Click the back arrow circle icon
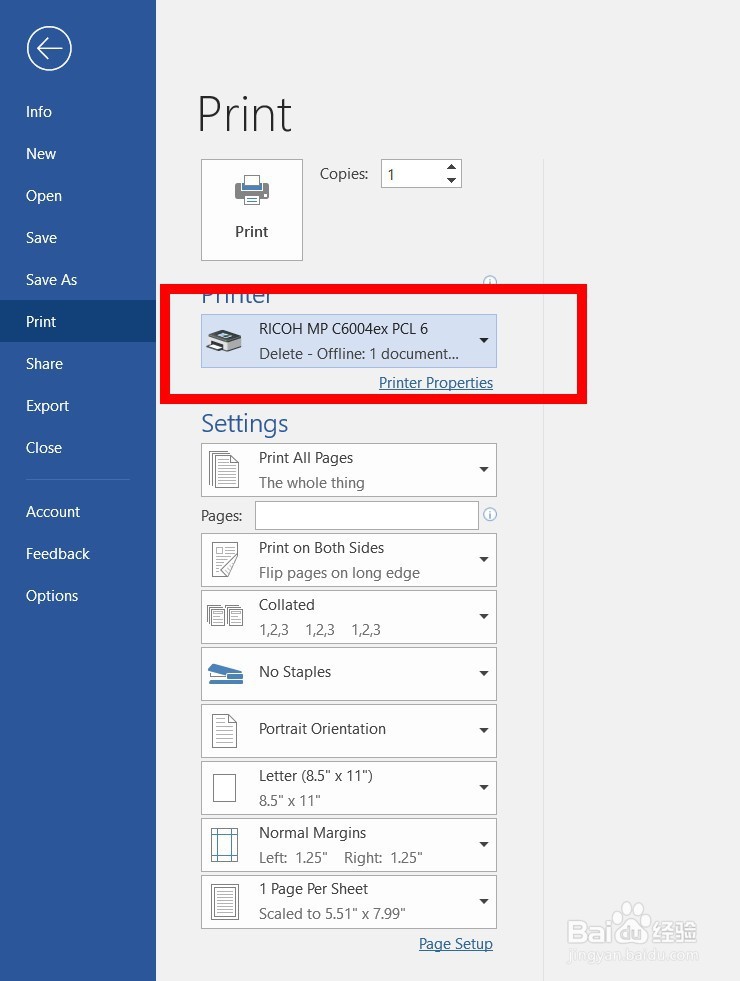 [49, 48]
